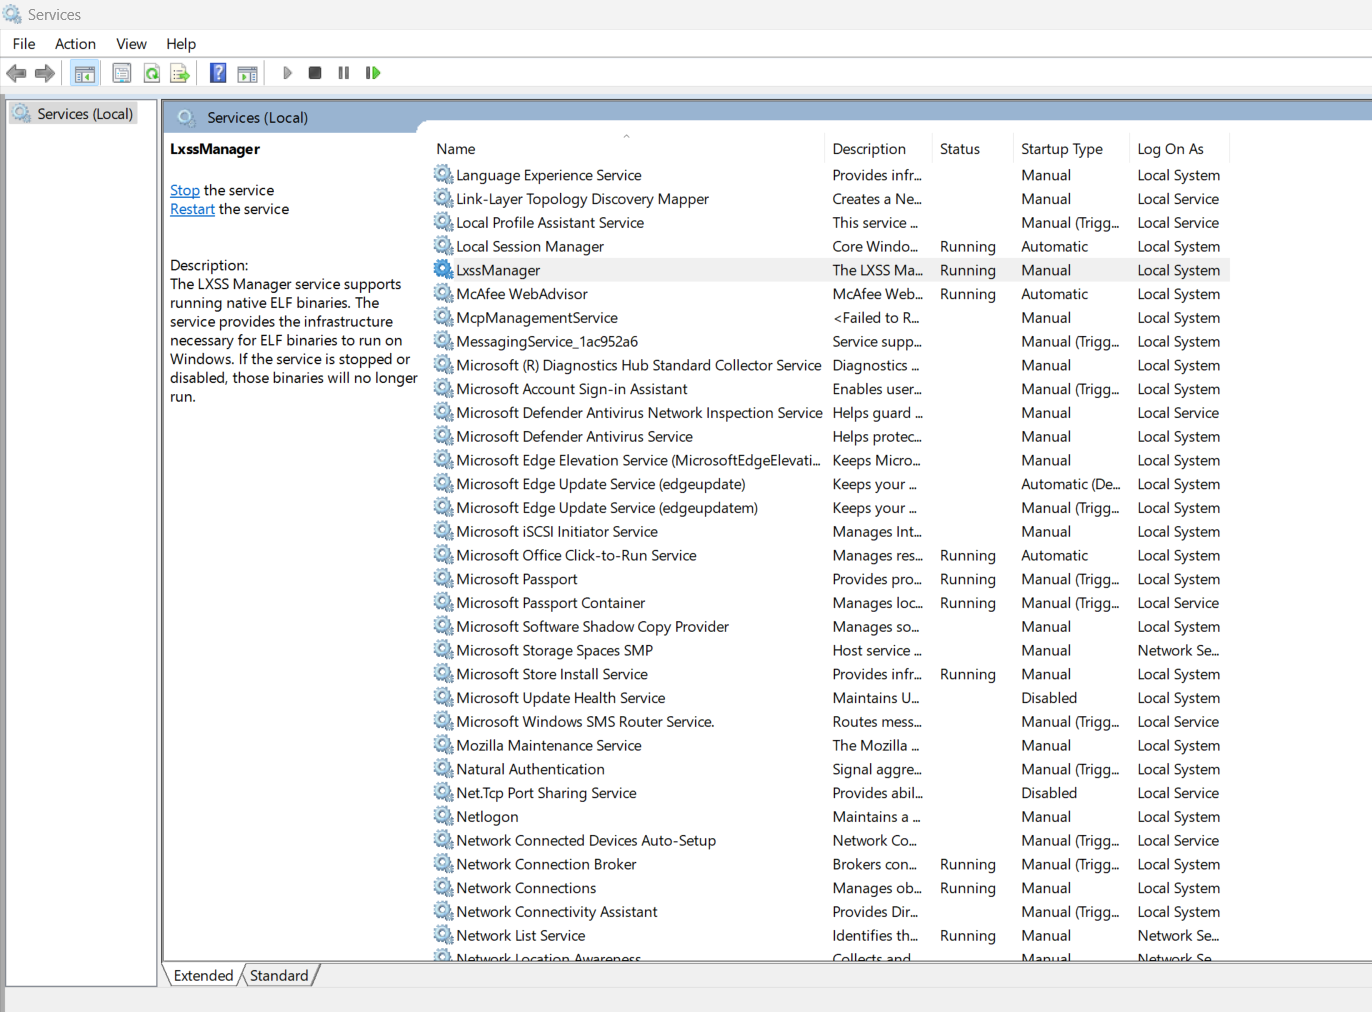Switch to the Extended tab
Screen dimensions: 1372x1012
click(202, 975)
